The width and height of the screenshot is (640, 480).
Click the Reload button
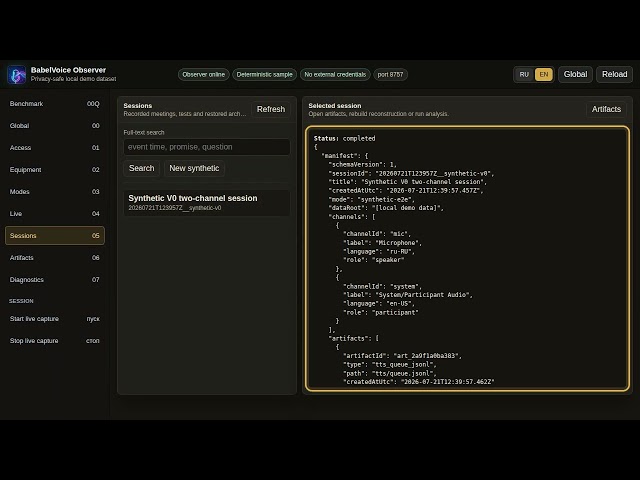click(614, 74)
